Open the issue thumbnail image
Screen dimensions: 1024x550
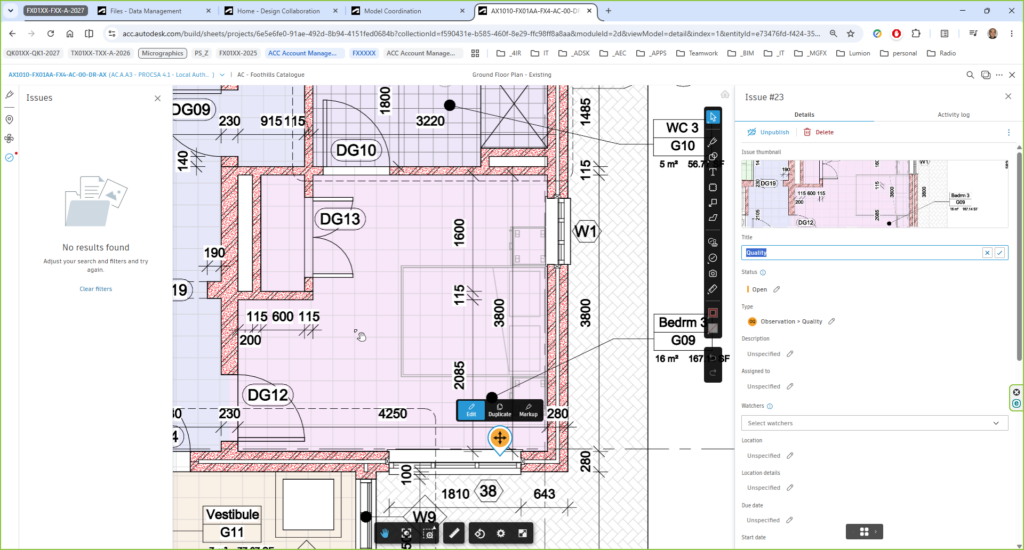point(874,193)
